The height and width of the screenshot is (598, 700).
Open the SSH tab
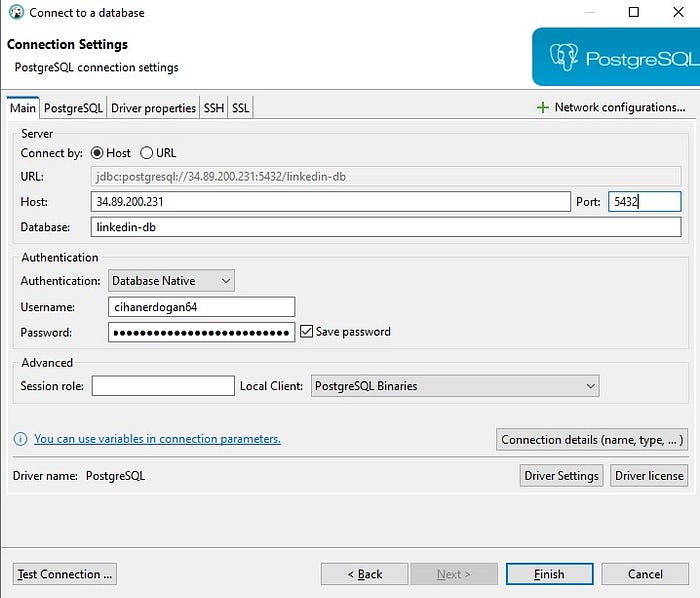[x=214, y=108]
